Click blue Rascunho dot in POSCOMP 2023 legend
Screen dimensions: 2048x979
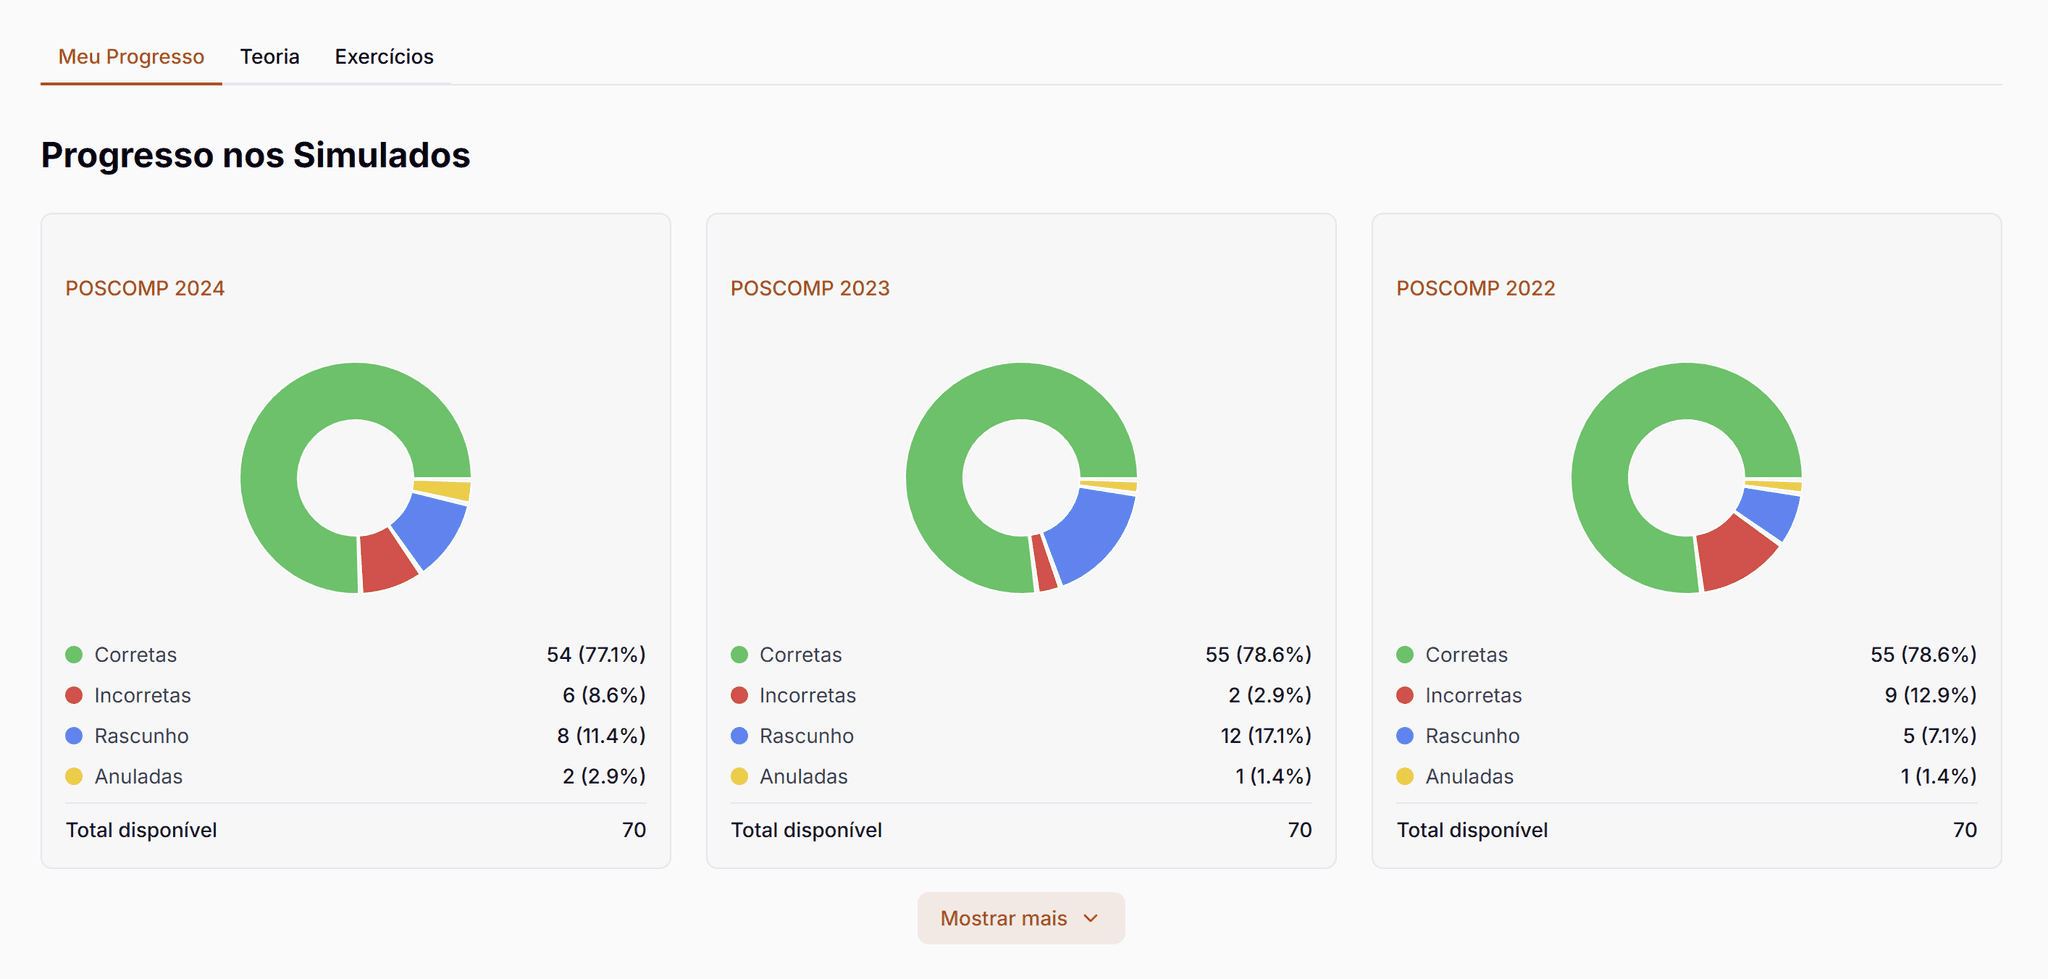point(739,736)
